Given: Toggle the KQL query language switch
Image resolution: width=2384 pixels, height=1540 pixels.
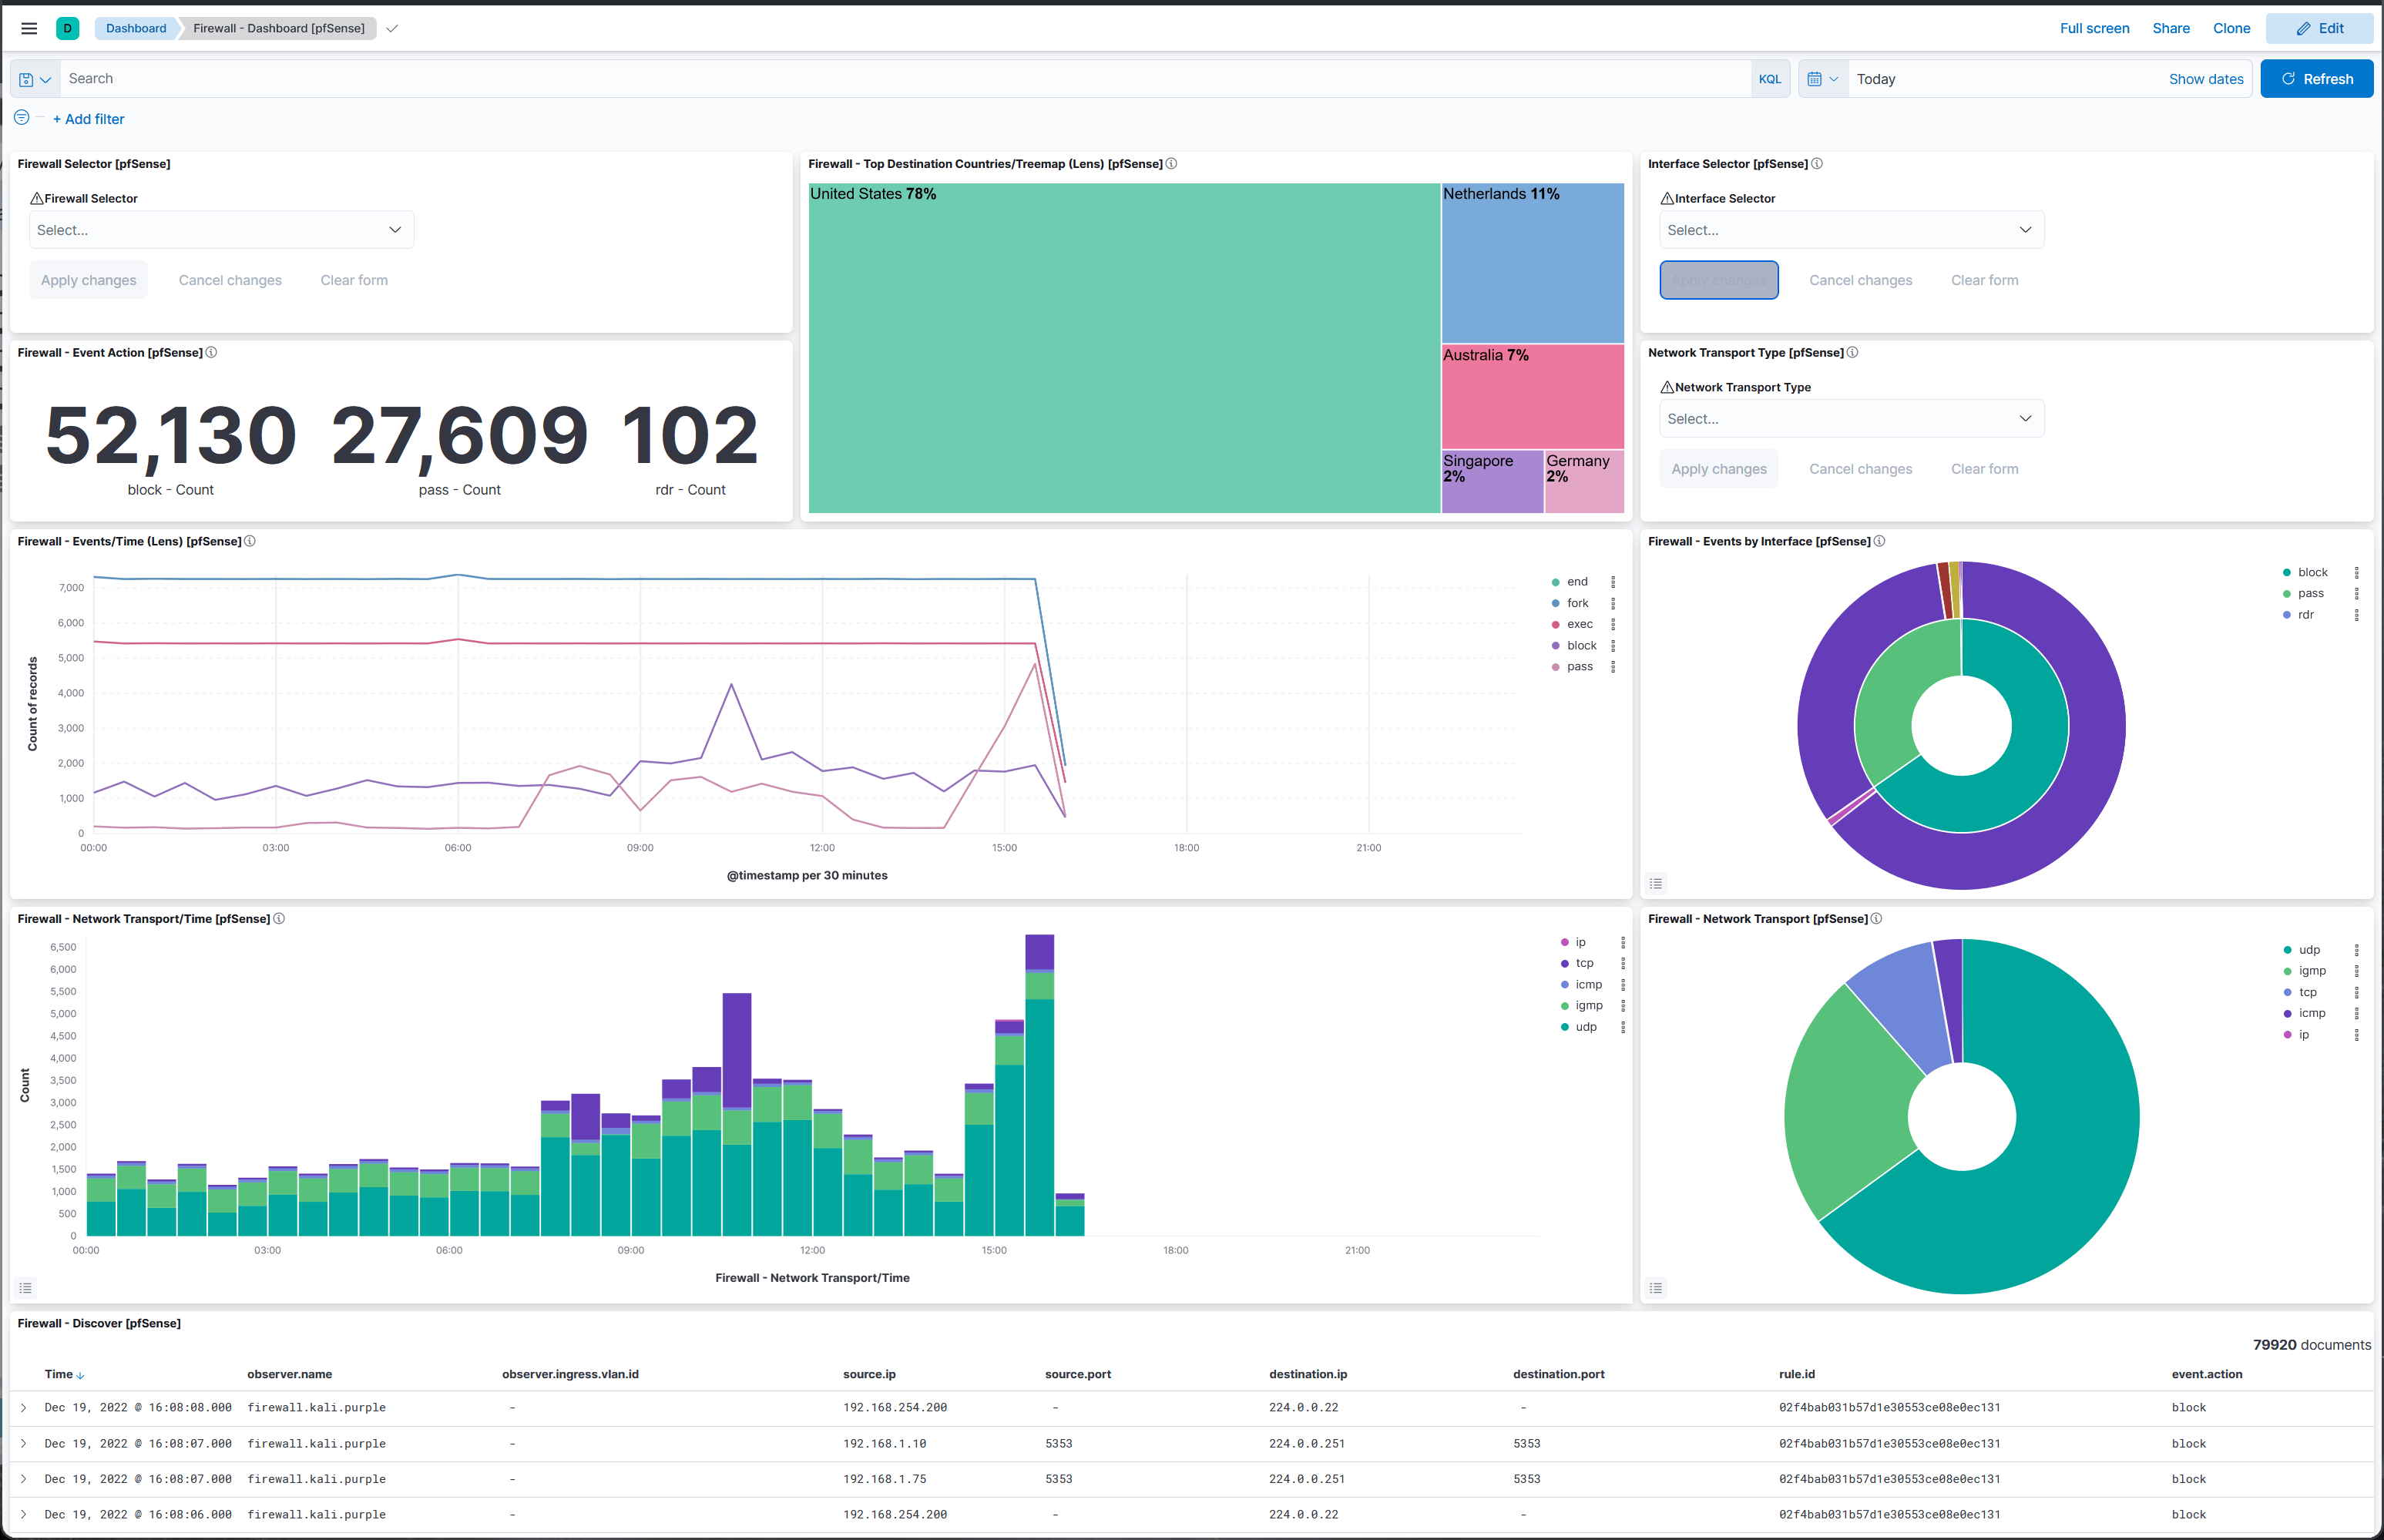Looking at the screenshot, I should coord(1769,79).
